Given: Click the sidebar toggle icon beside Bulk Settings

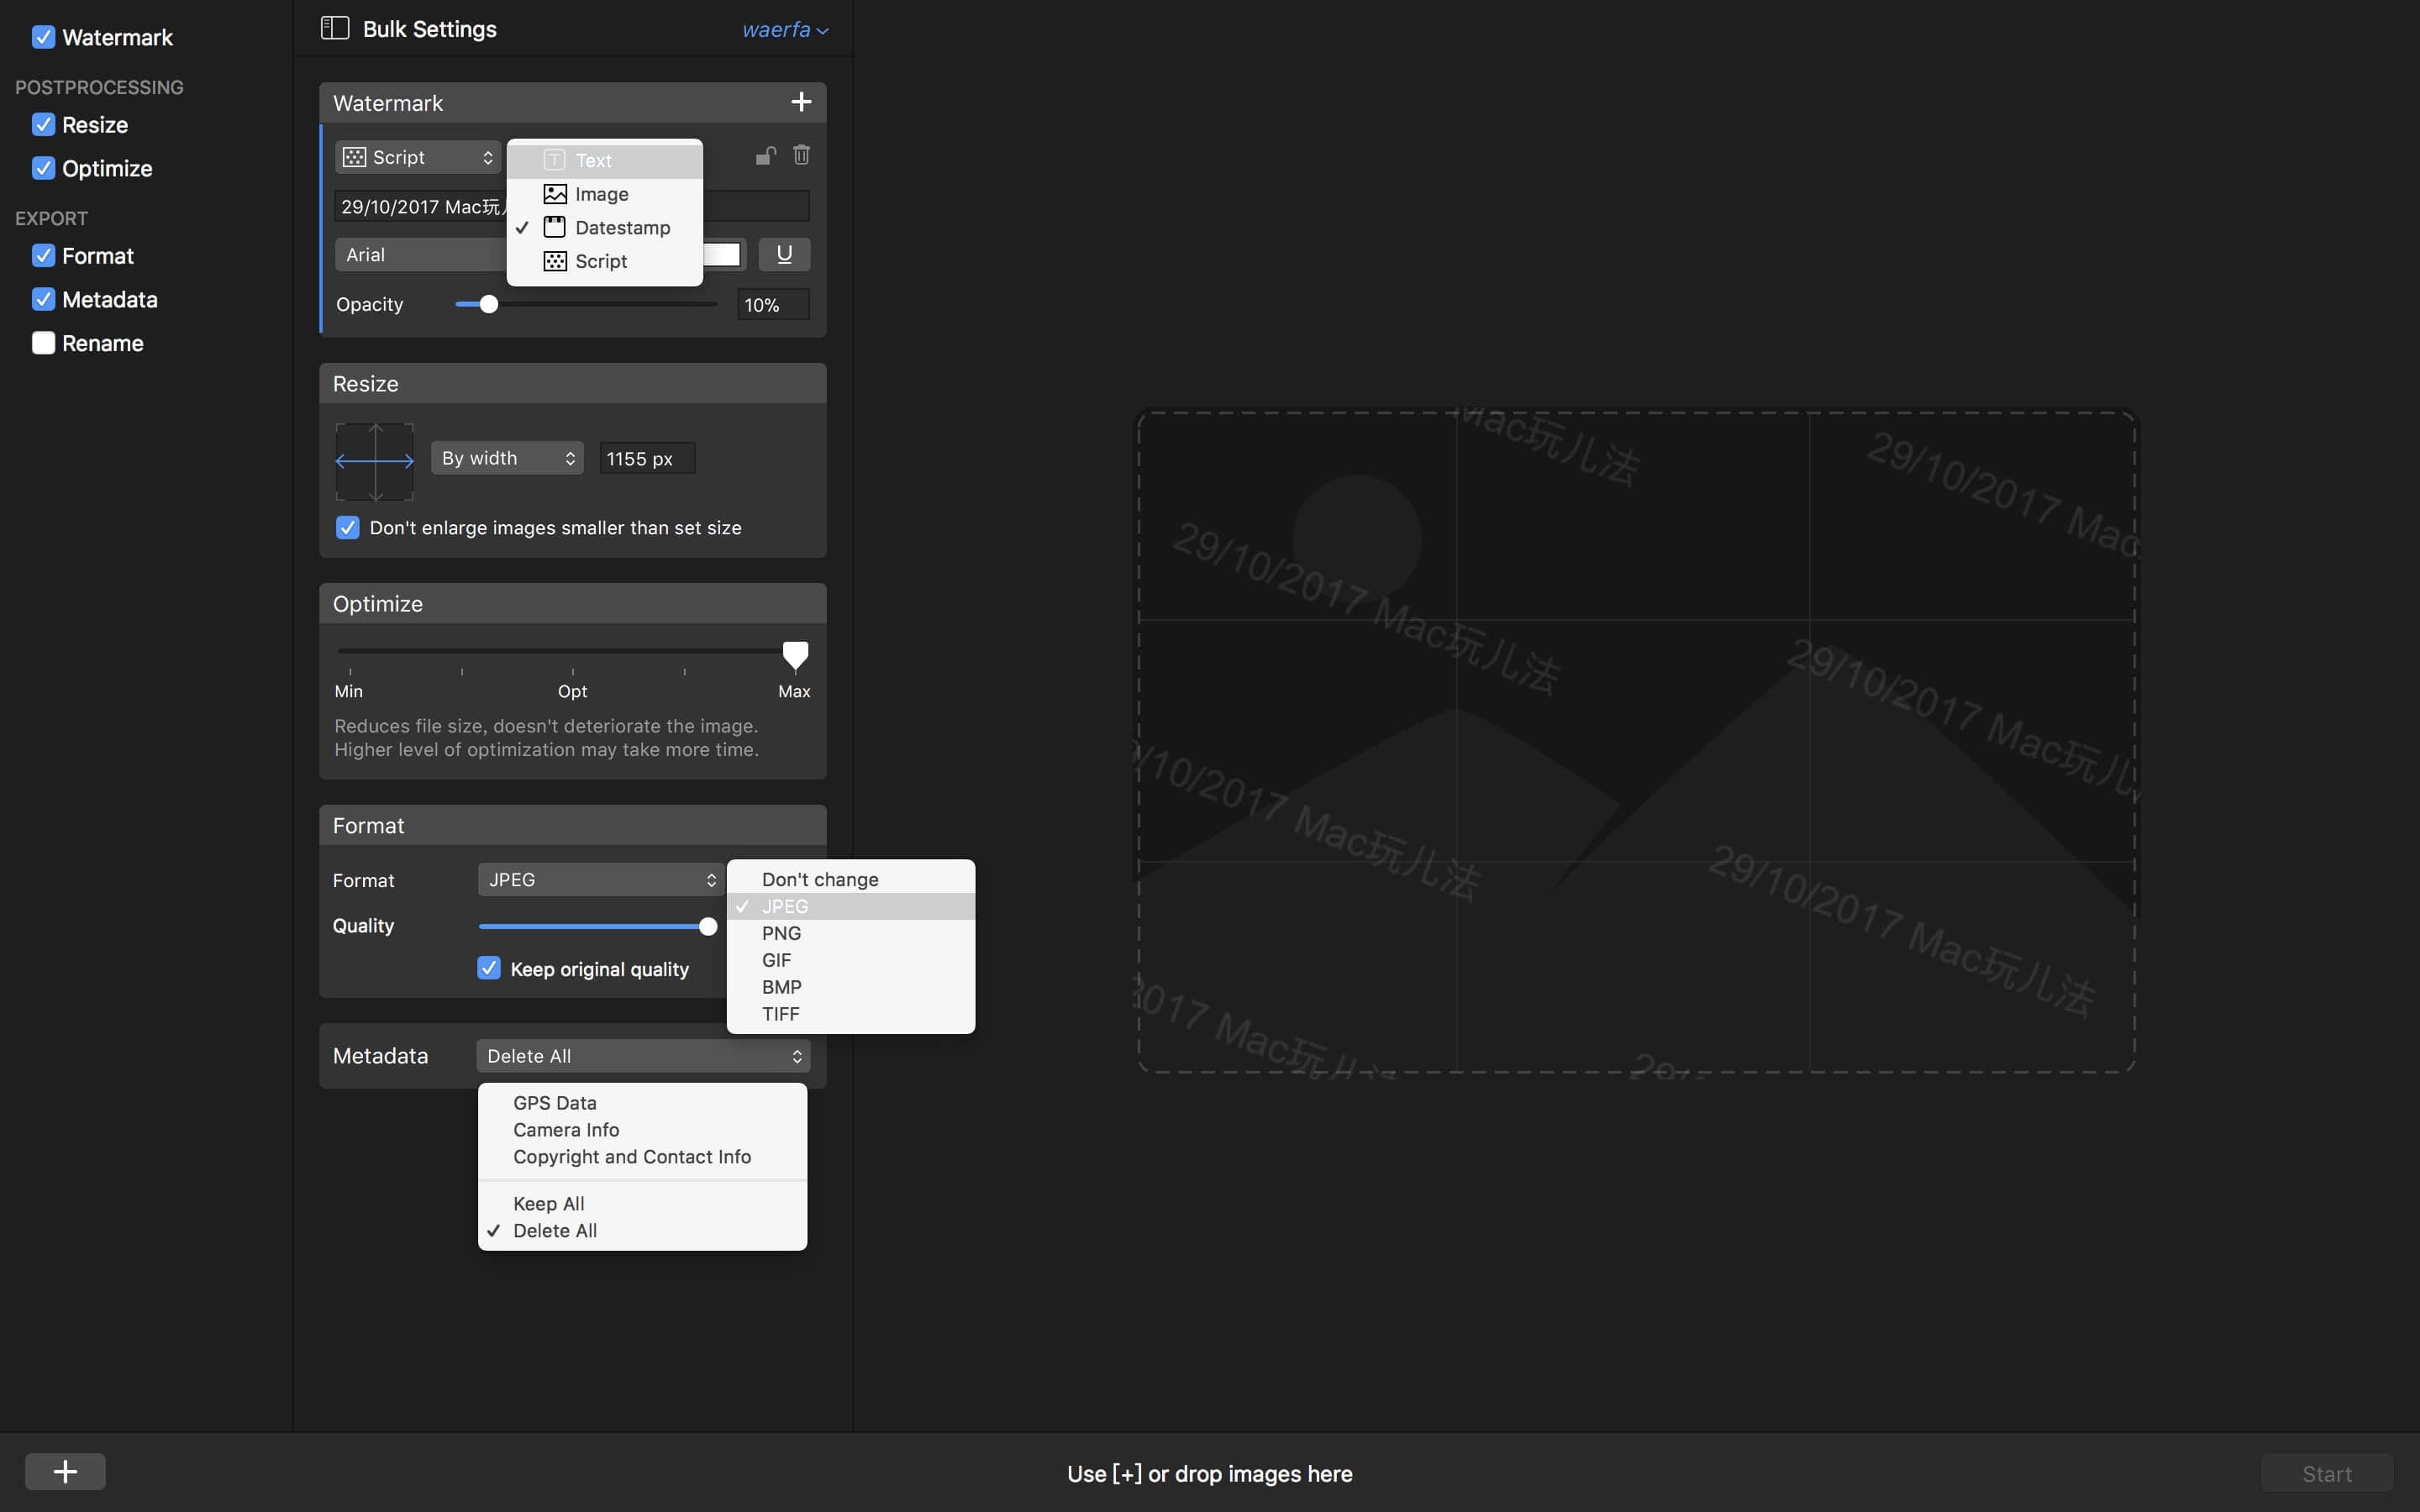Looking at the screenshot, I should [334, 28].
